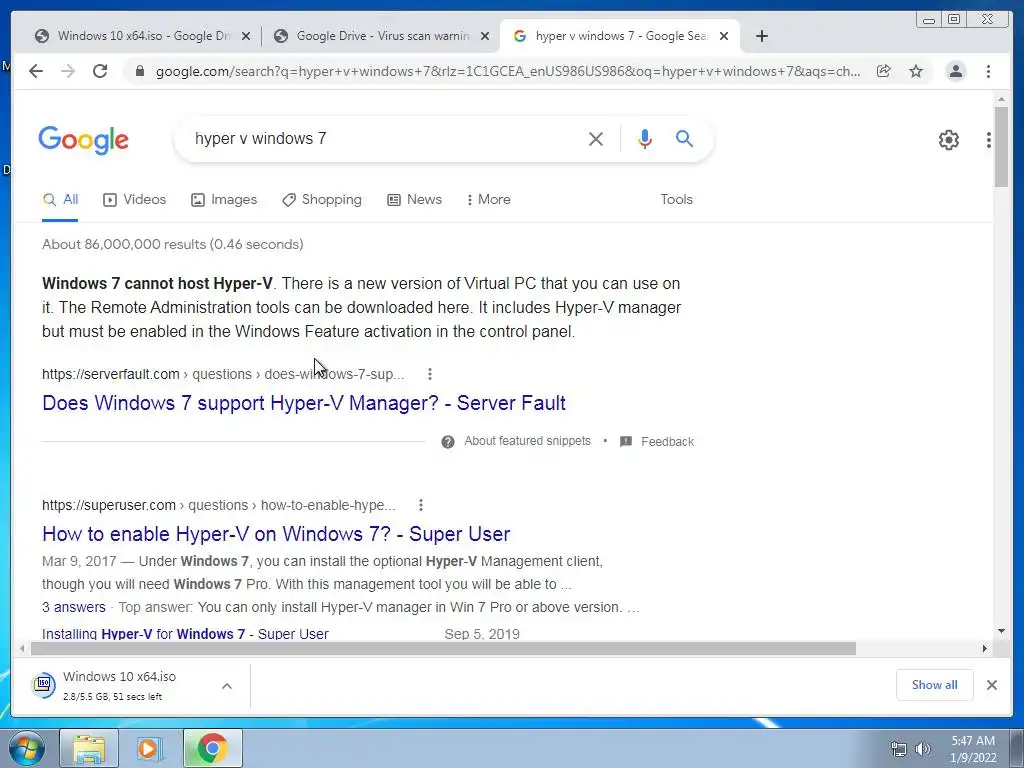Close the Windows 10 x64.iso tab
The height and width of the screenshot is (768, 1024).
tap(246, 37)
